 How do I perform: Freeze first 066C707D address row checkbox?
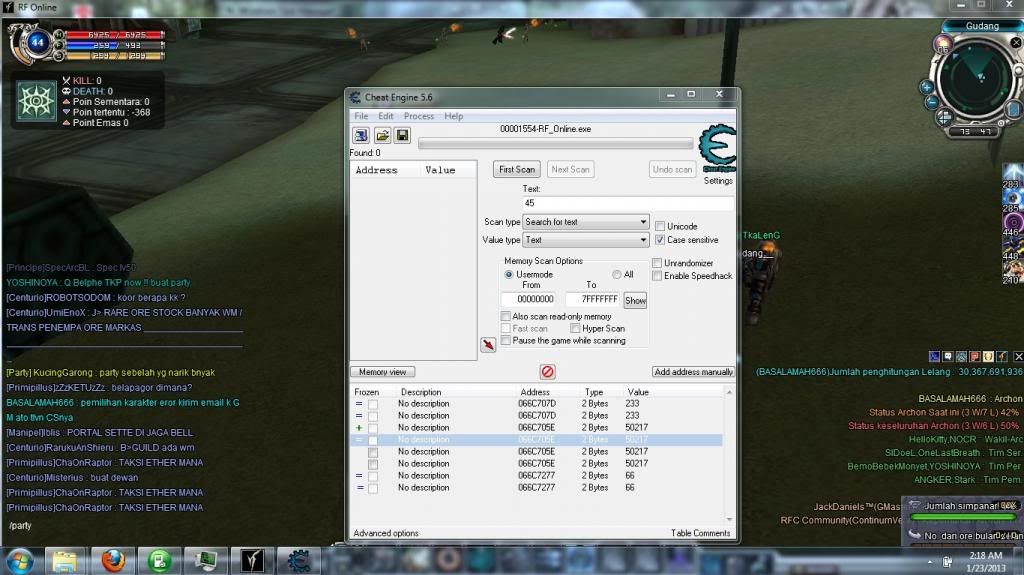click(373, 404)
